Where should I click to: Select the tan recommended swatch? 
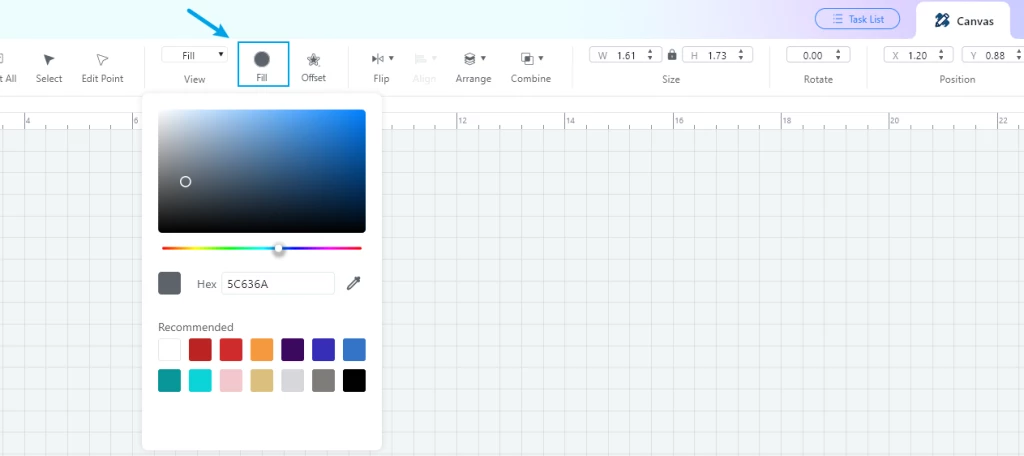262,380
